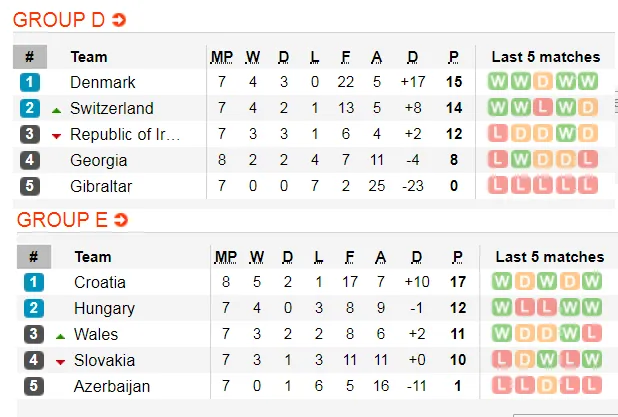Click the GROUP D heading
Screen dimensions: 618x417
tap(59, 20)
